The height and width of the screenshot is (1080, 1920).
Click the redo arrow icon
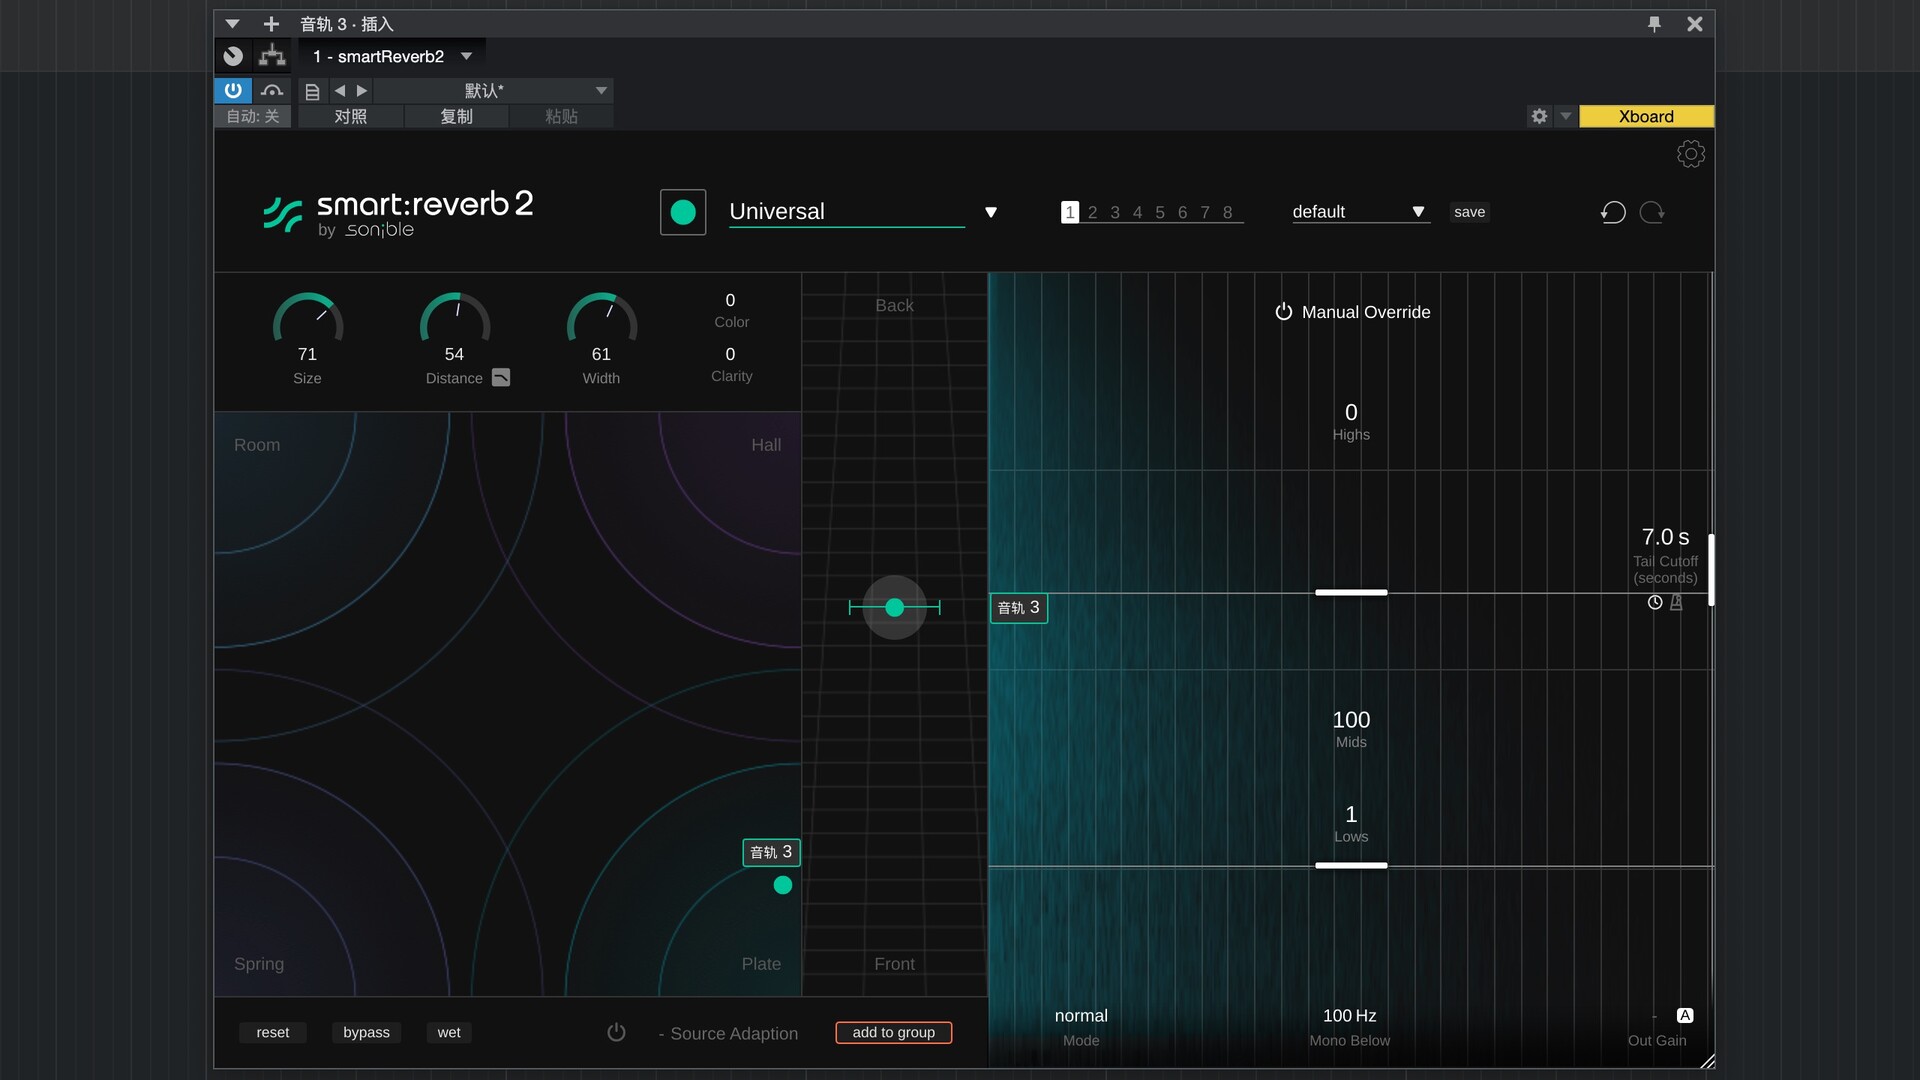pos(1652,212)
